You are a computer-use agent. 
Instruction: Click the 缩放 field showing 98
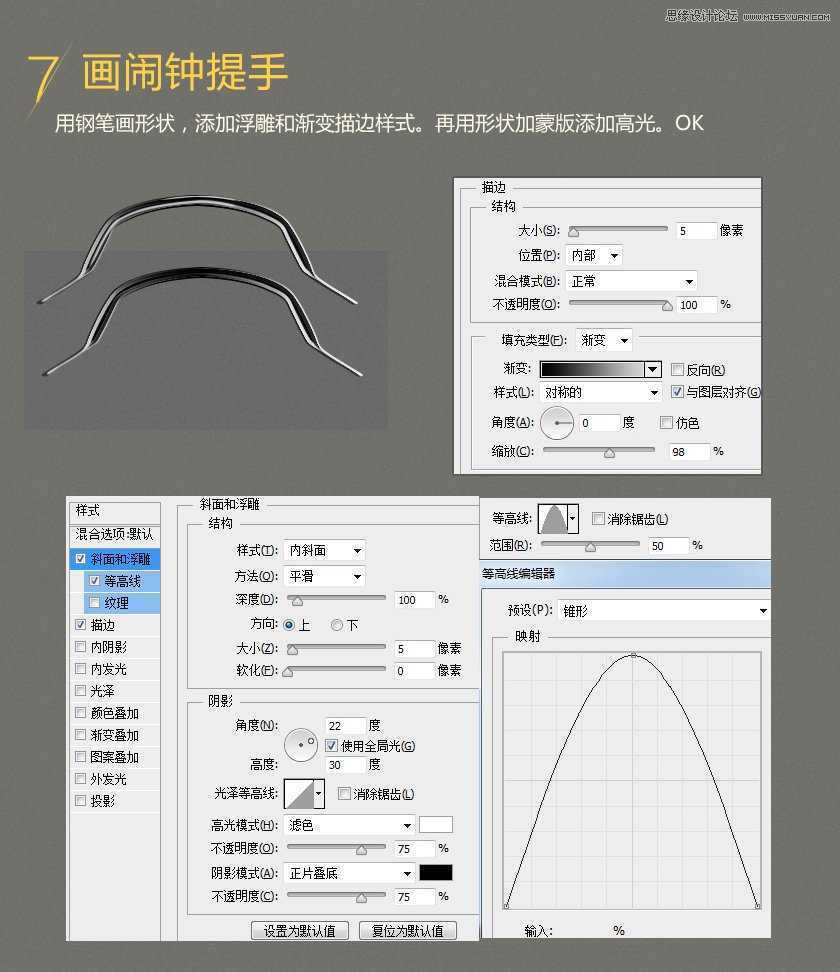point(688,451)
